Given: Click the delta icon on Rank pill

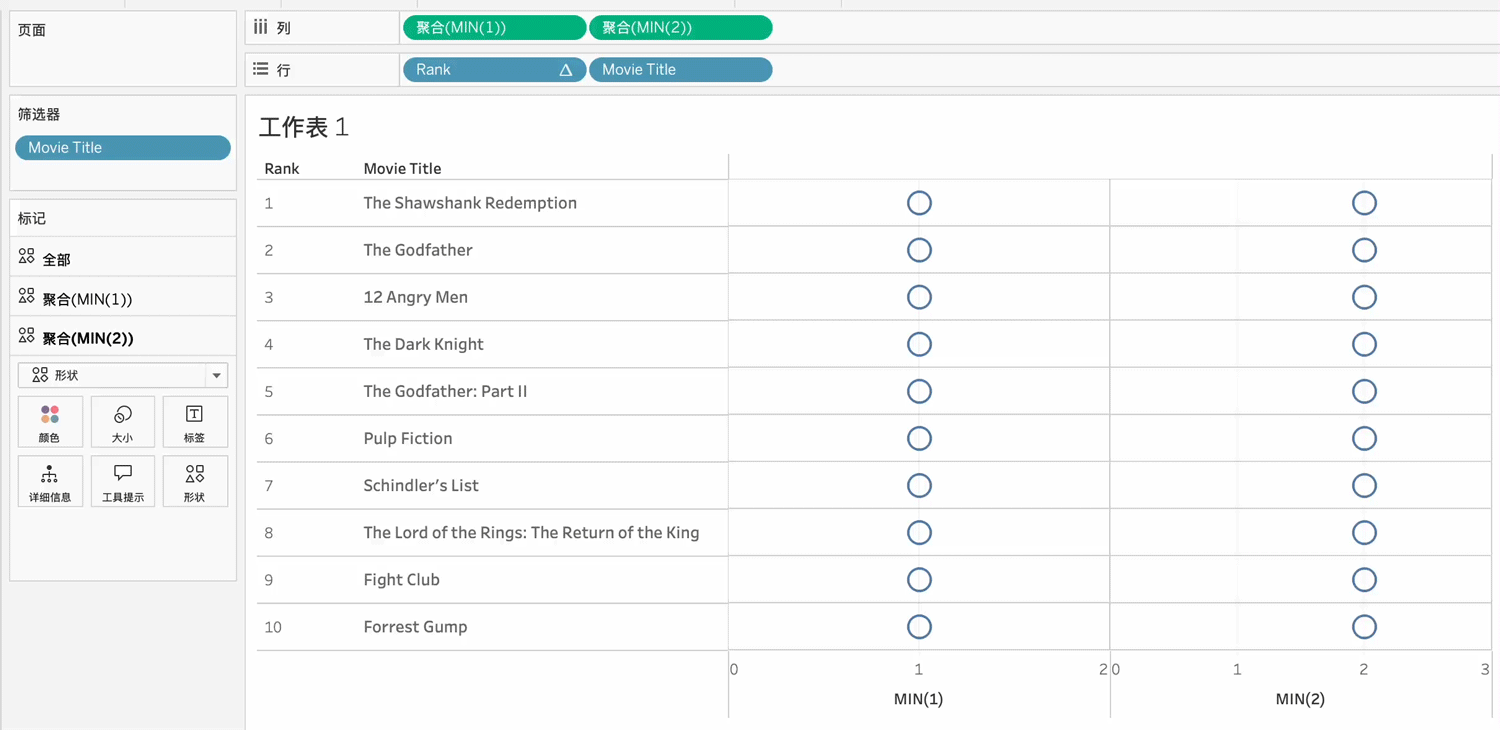Looking at the screenshot, I should [x=565, y=70].
